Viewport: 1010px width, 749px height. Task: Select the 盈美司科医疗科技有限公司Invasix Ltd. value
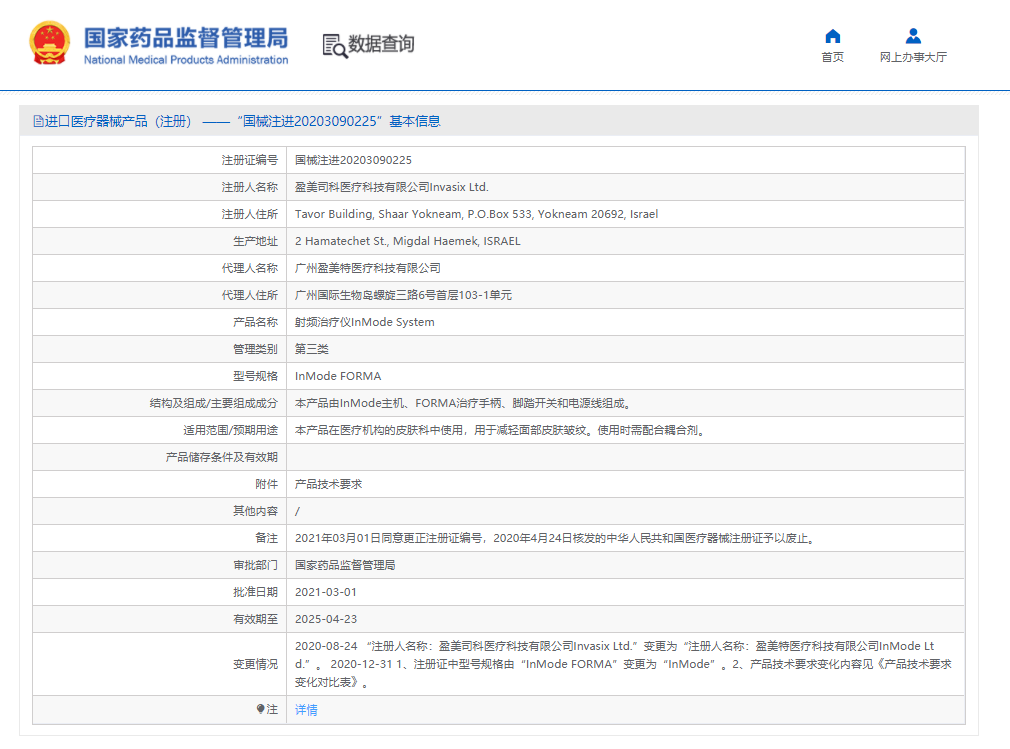392,187
